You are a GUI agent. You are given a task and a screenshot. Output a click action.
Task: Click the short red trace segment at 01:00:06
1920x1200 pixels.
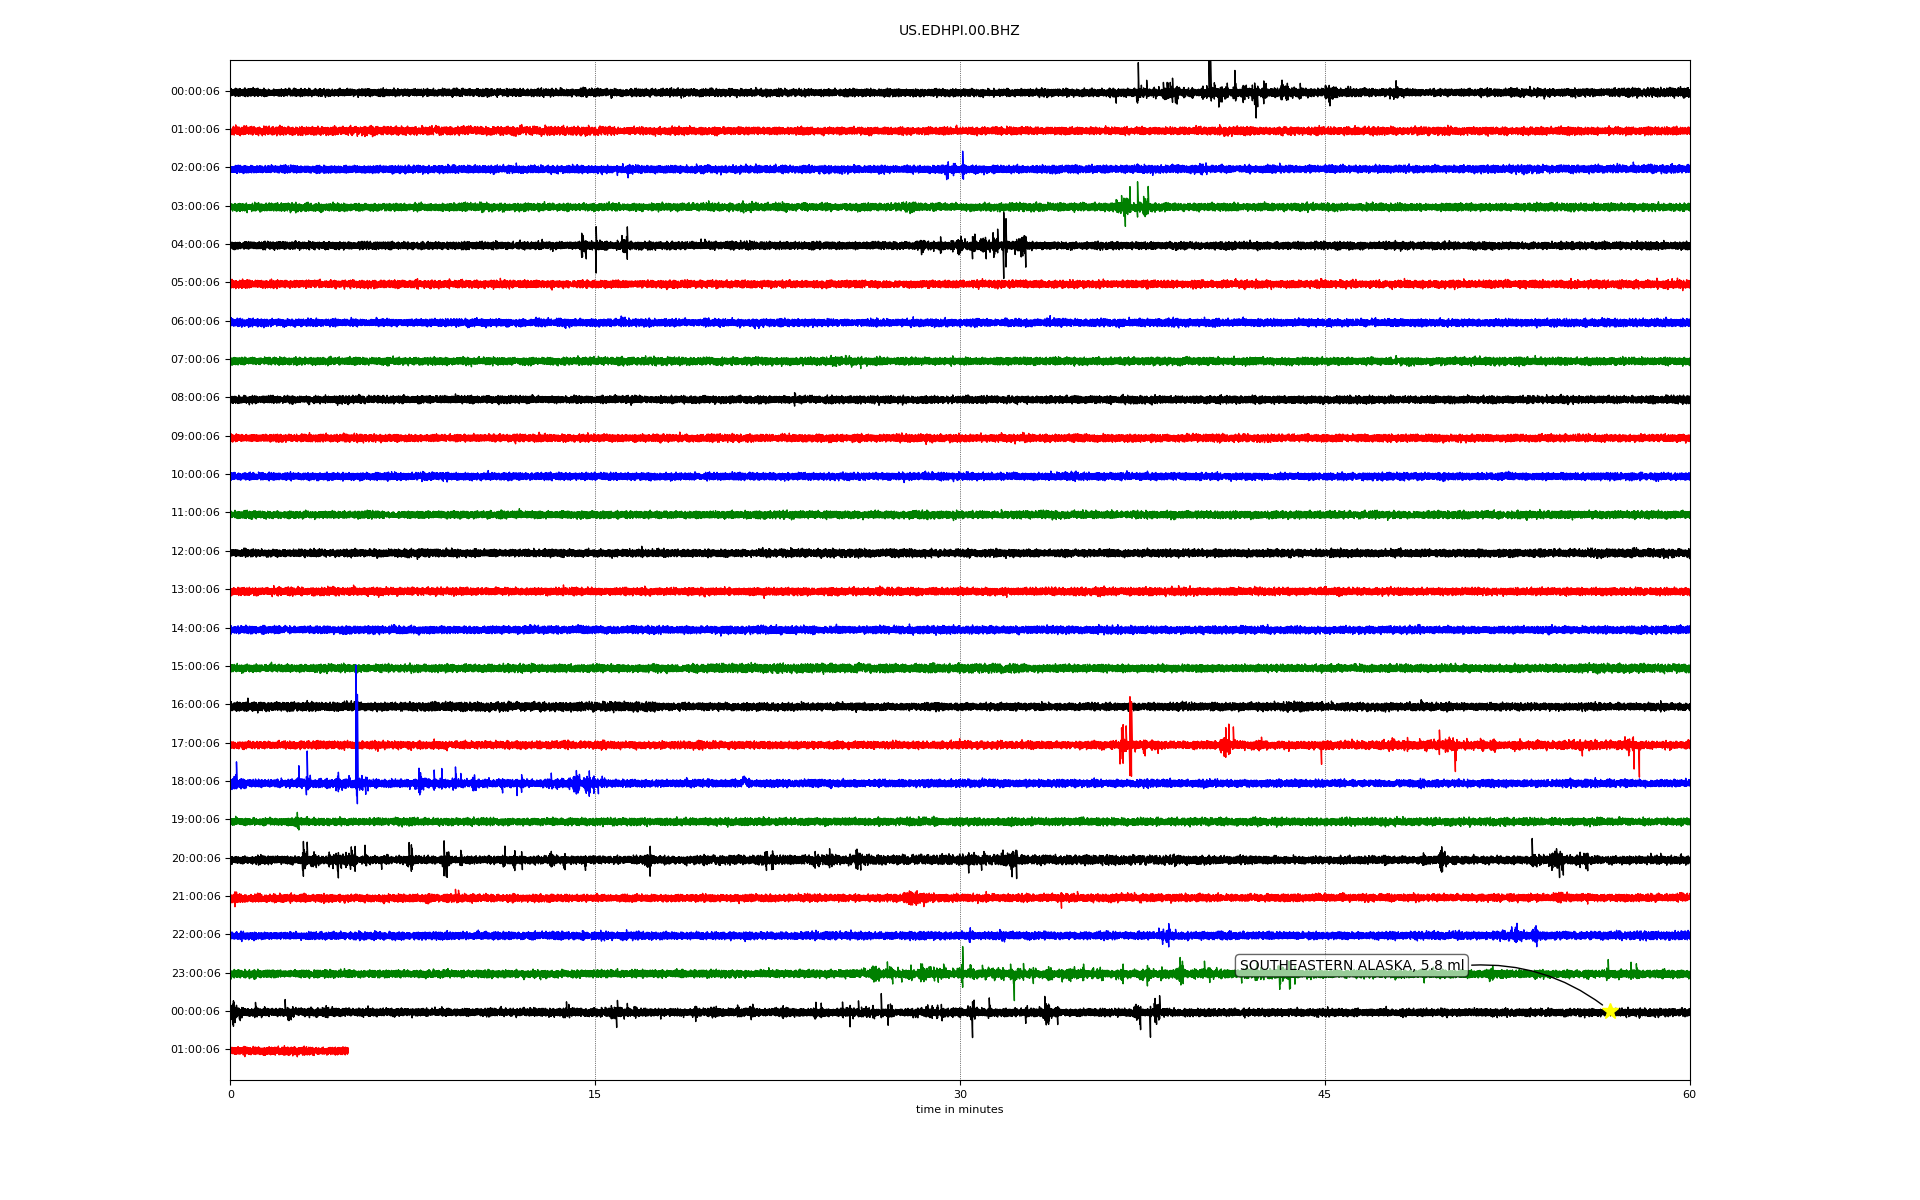click(x=290, y=1051)
